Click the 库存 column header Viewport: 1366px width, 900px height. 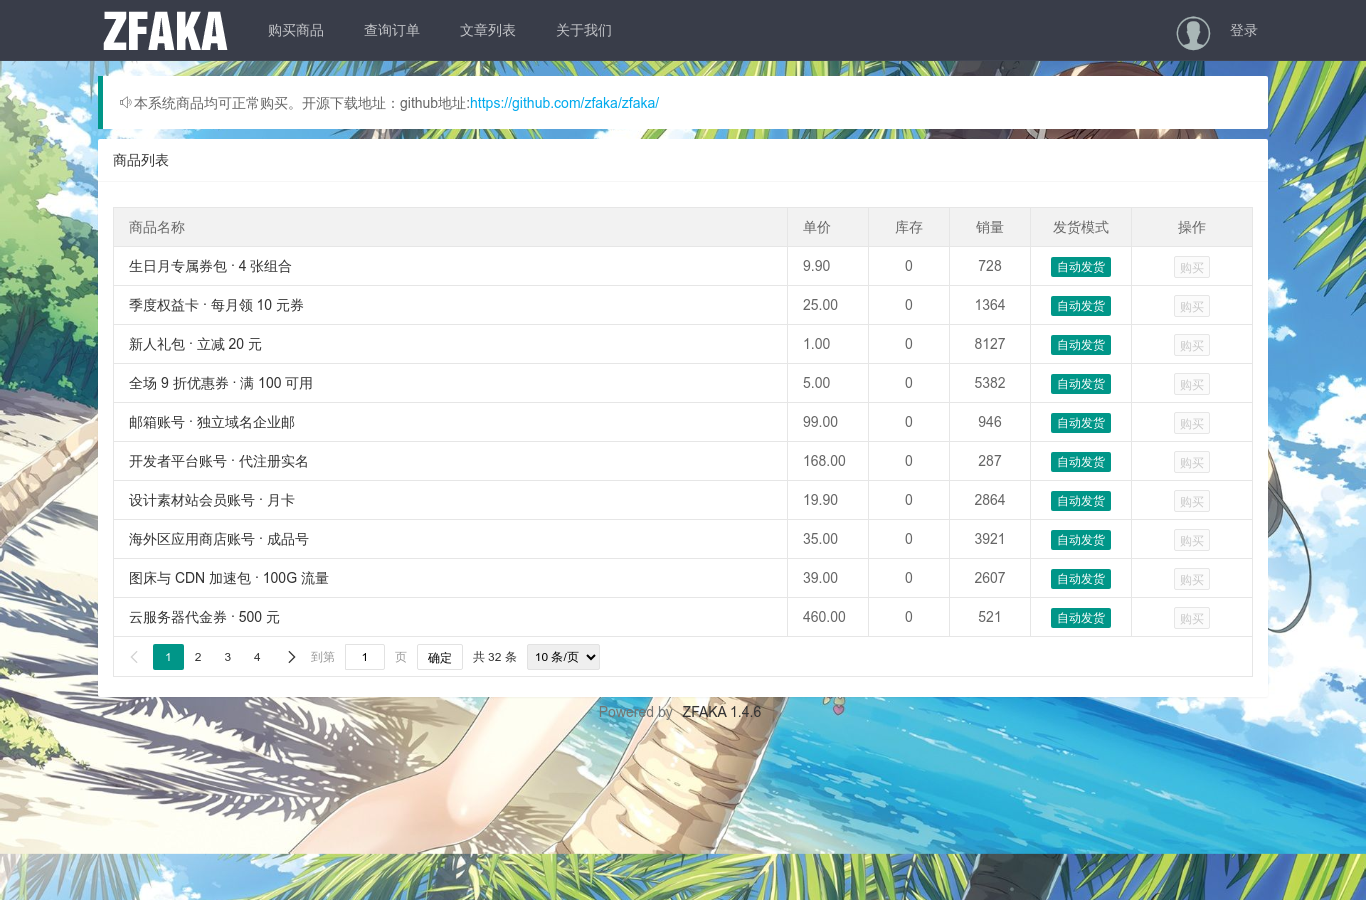(x=909, y=227)
